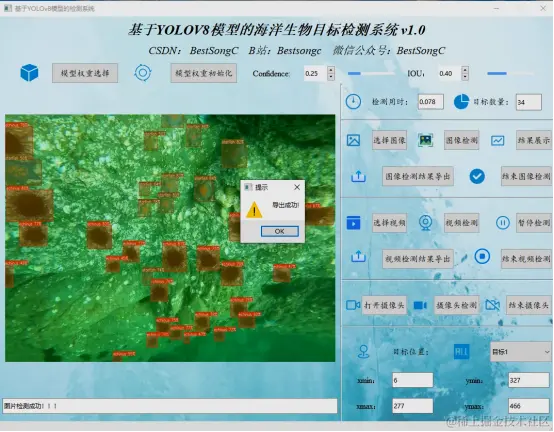Click the Confidence value field 0.25
This screenshot has height=432, width=554.
(x=315, y=73)
